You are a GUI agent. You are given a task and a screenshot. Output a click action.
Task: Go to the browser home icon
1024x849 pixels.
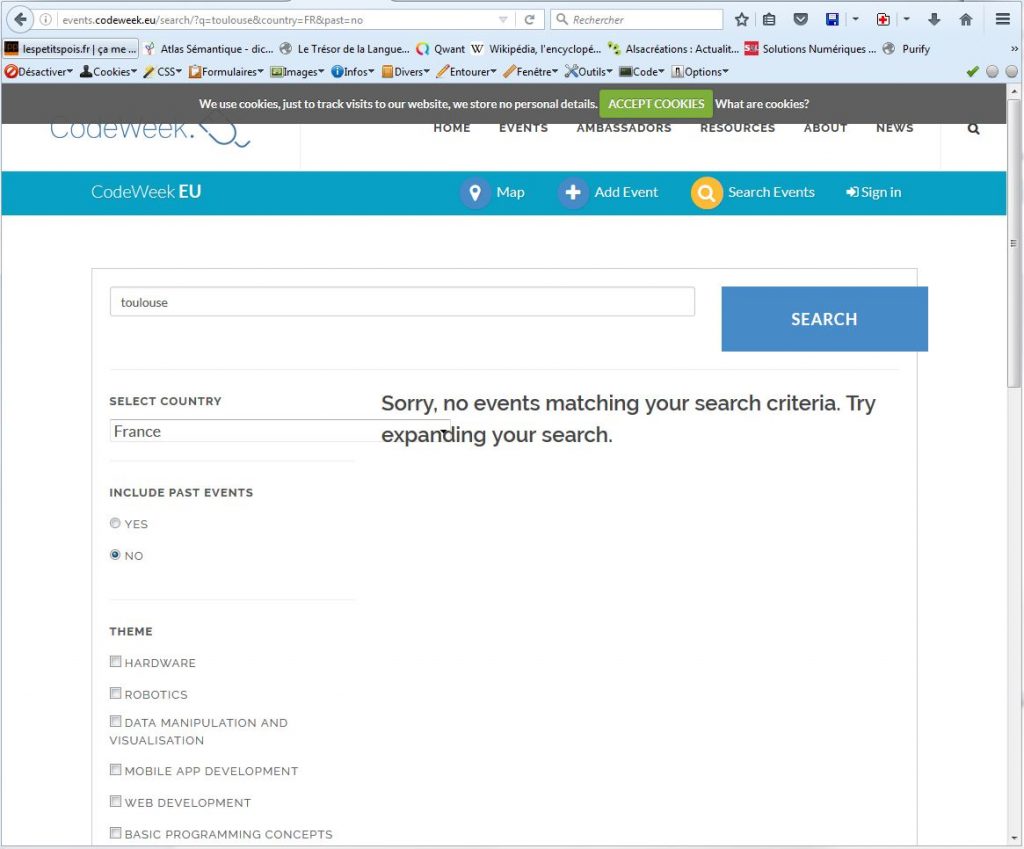coord(966,20)
